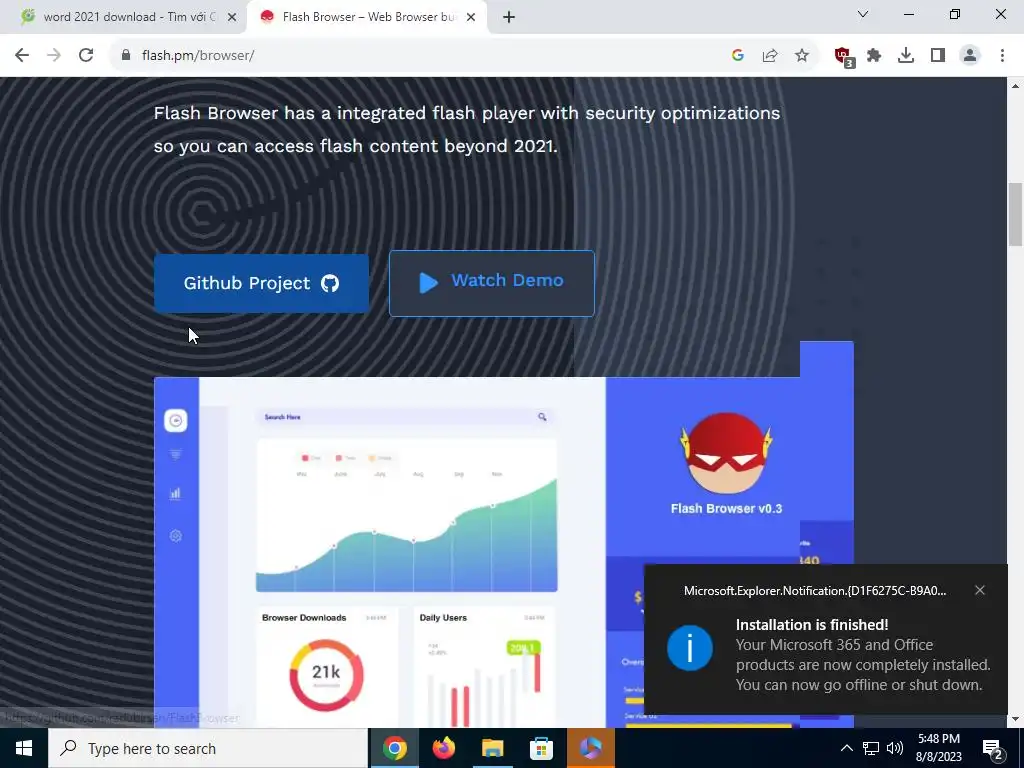Toggle the side panel icon
Viewport: 1024px width, 768px height.
point(938,56)
